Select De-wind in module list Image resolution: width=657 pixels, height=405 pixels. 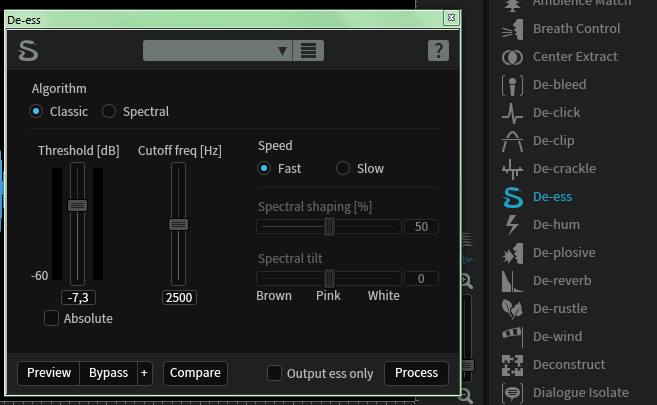point(557,336)
